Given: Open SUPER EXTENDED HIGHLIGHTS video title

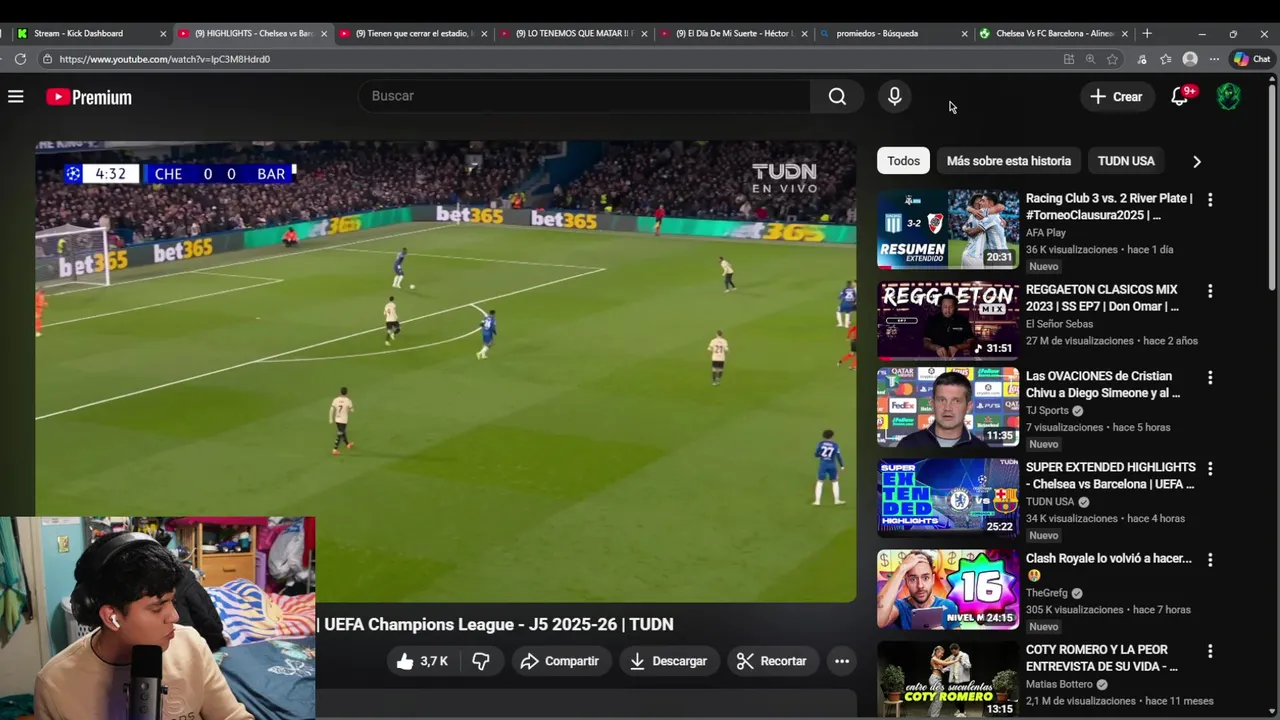Looking at the screenshot, I should [1111, 476].
